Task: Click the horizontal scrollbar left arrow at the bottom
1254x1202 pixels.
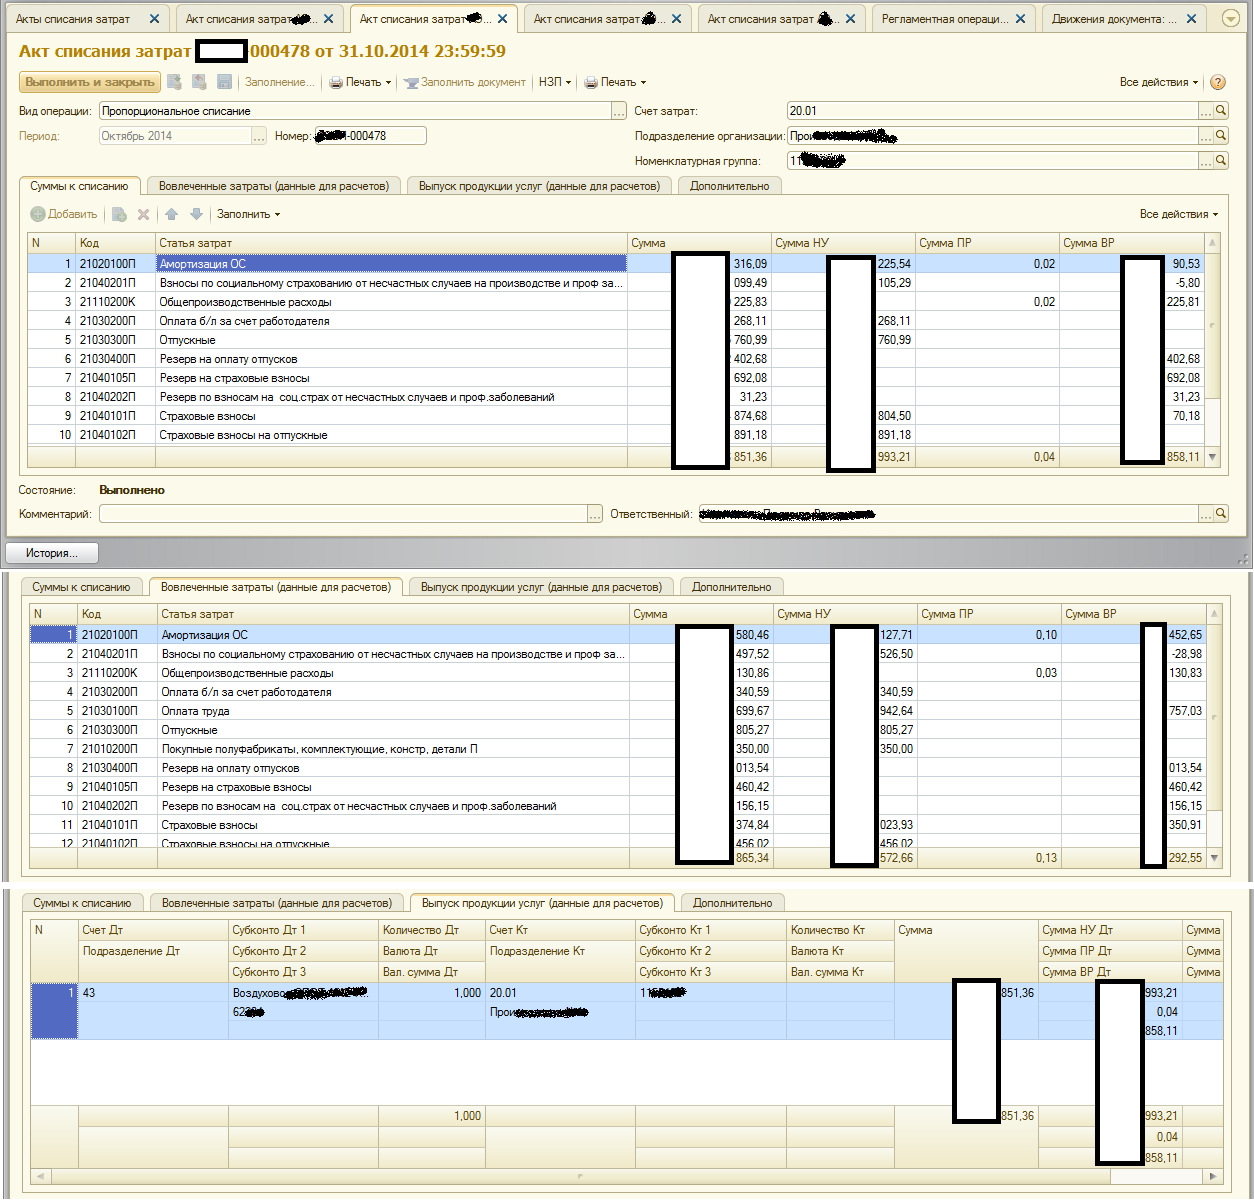Action: pyautogui.click(x=41, y=1176)
